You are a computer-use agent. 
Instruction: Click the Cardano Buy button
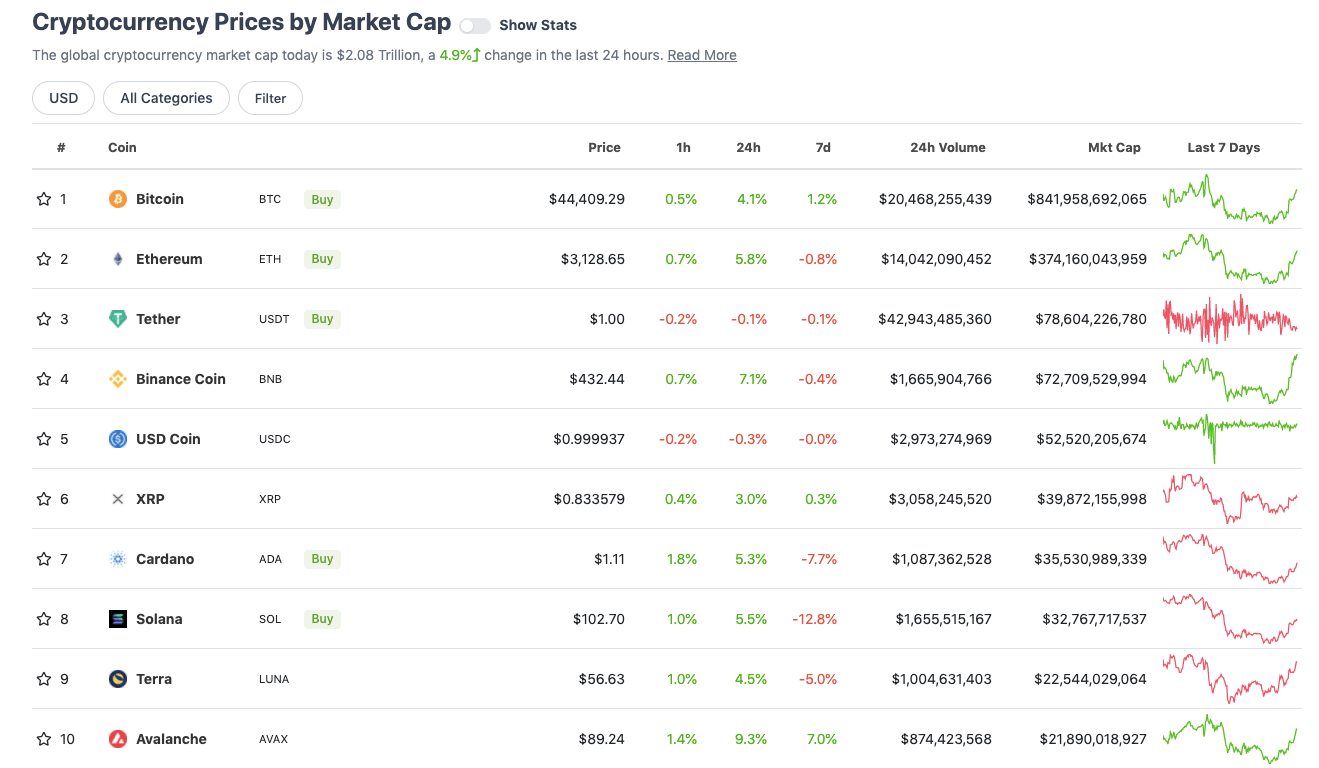(x=322, y=559)
